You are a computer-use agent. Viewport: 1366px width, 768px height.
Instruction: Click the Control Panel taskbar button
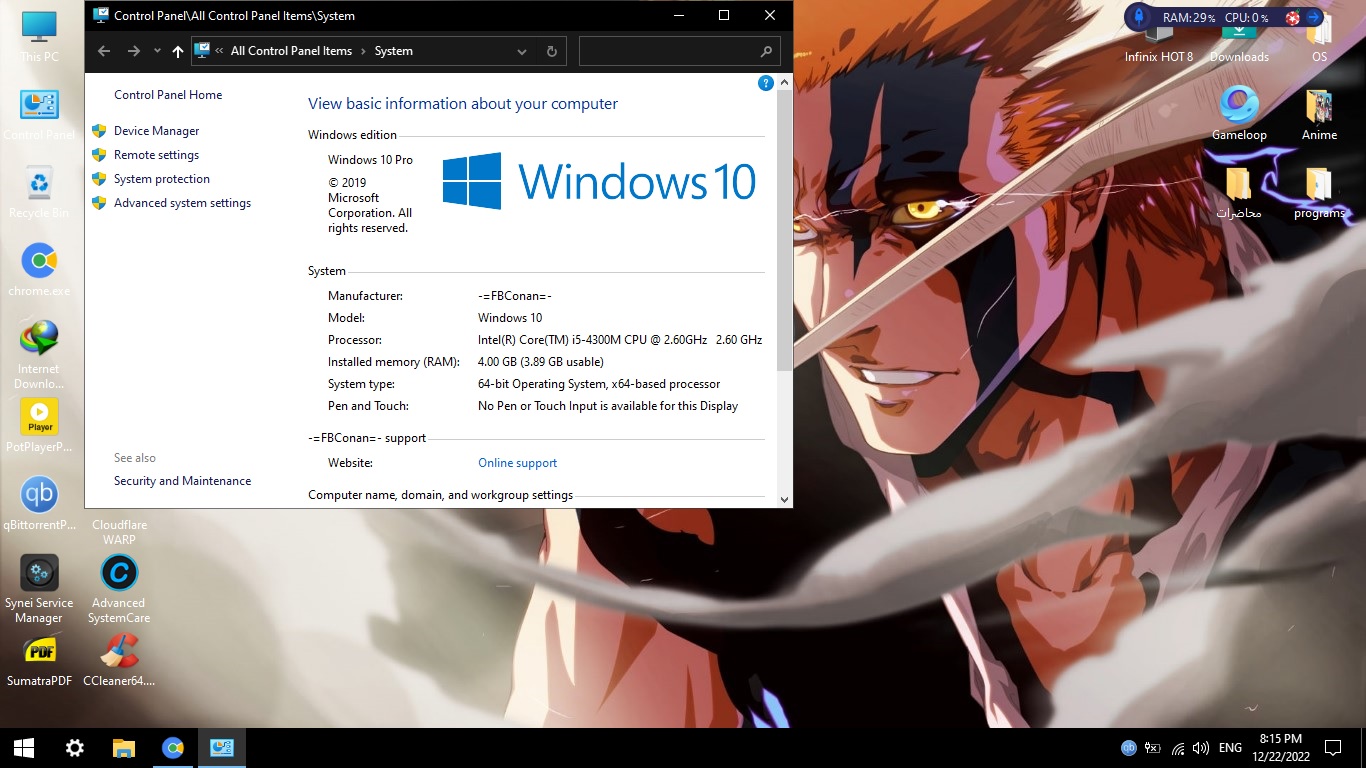222,748
